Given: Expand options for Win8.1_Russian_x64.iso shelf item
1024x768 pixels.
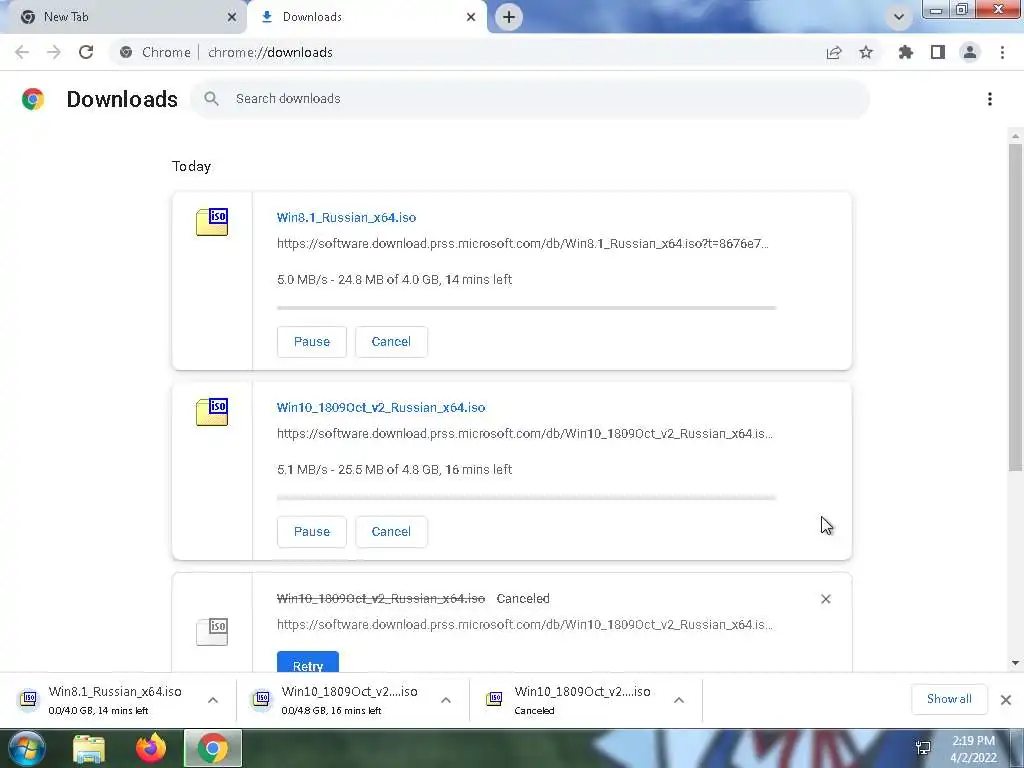Looking at the screenshot, I should pos(213,700).
